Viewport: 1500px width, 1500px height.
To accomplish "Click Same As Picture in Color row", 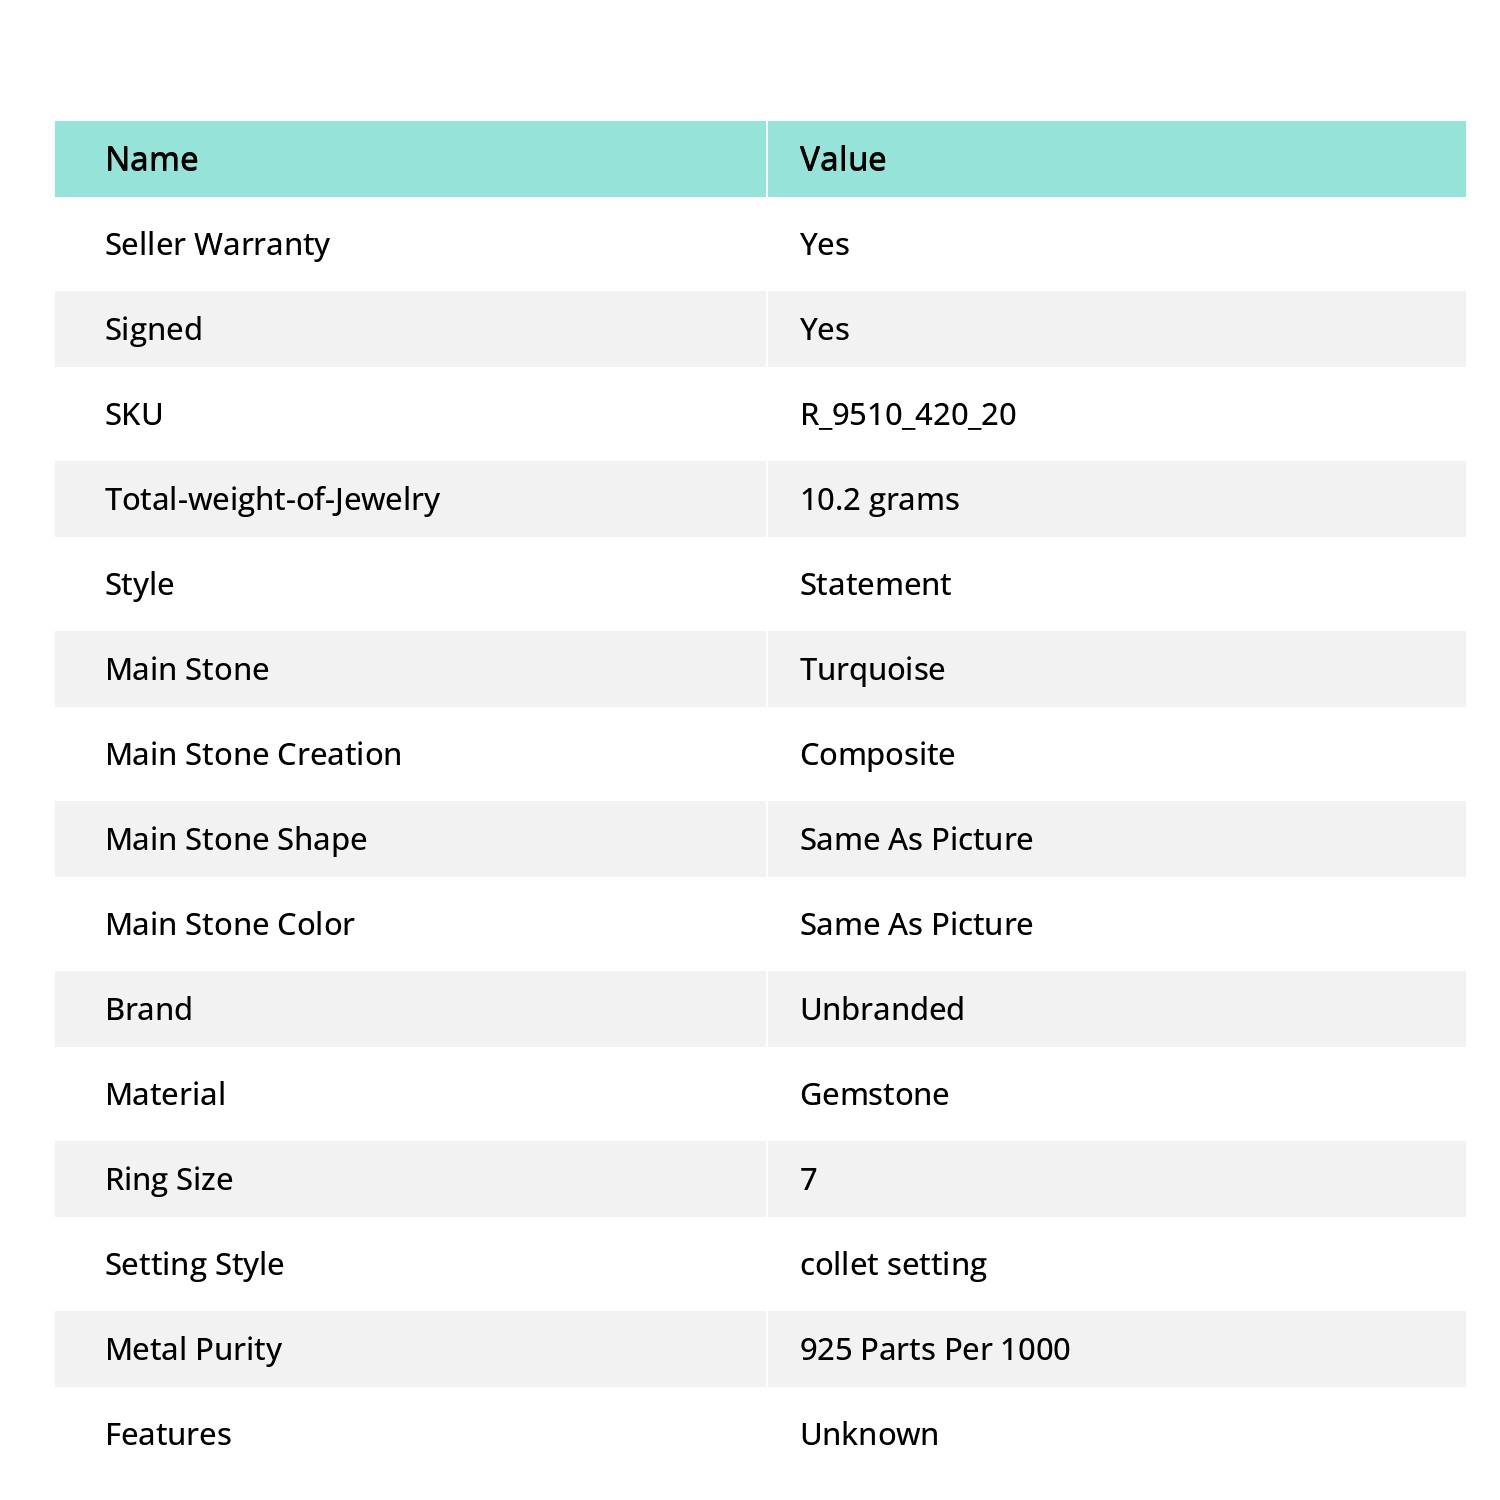I will click(916, 924).
